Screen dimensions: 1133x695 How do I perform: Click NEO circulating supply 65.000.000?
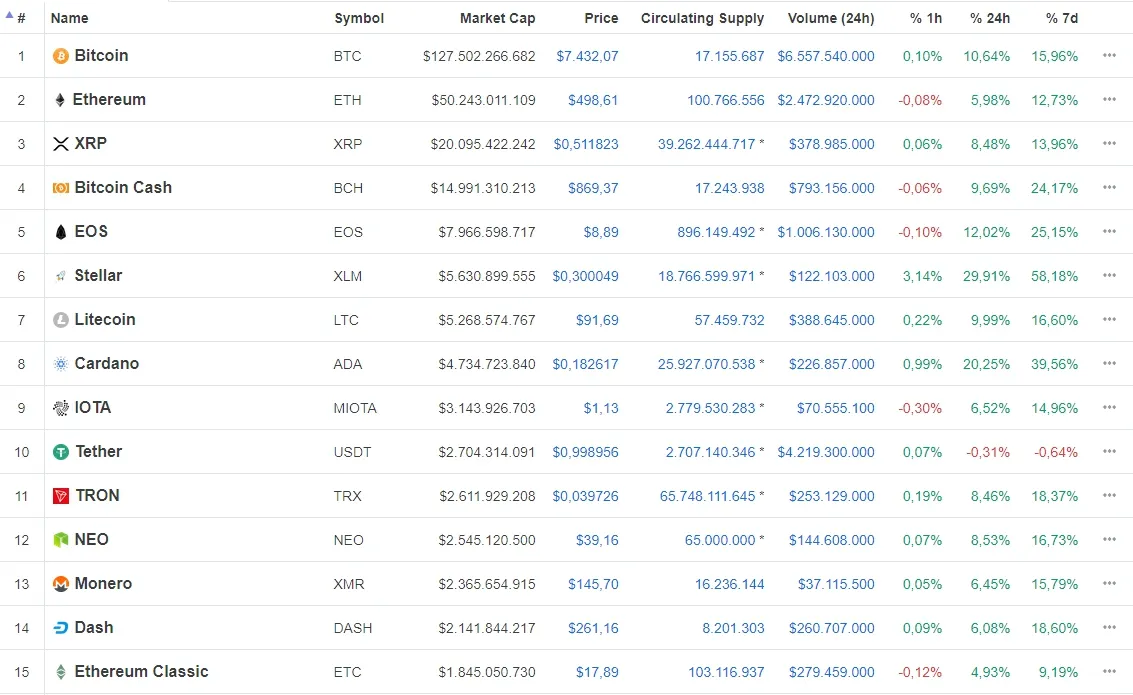click(720, 540)
